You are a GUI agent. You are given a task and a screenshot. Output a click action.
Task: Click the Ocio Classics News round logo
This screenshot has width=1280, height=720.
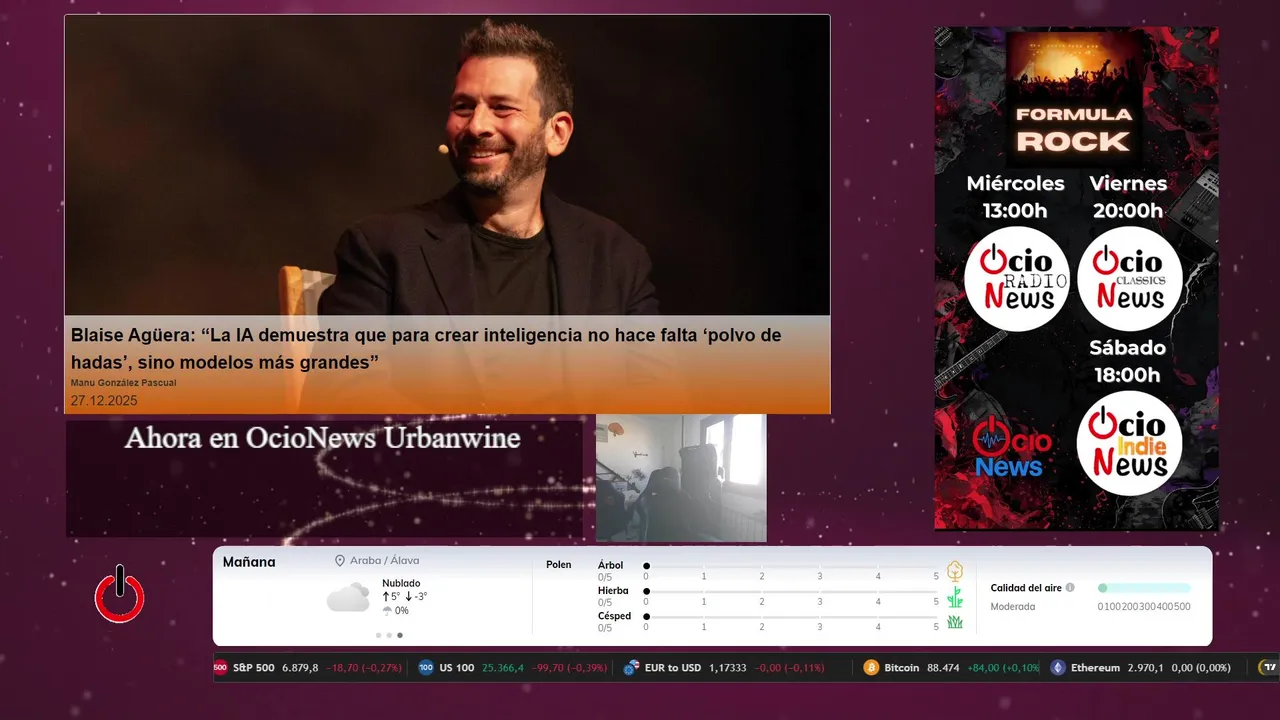[1130, 278]
